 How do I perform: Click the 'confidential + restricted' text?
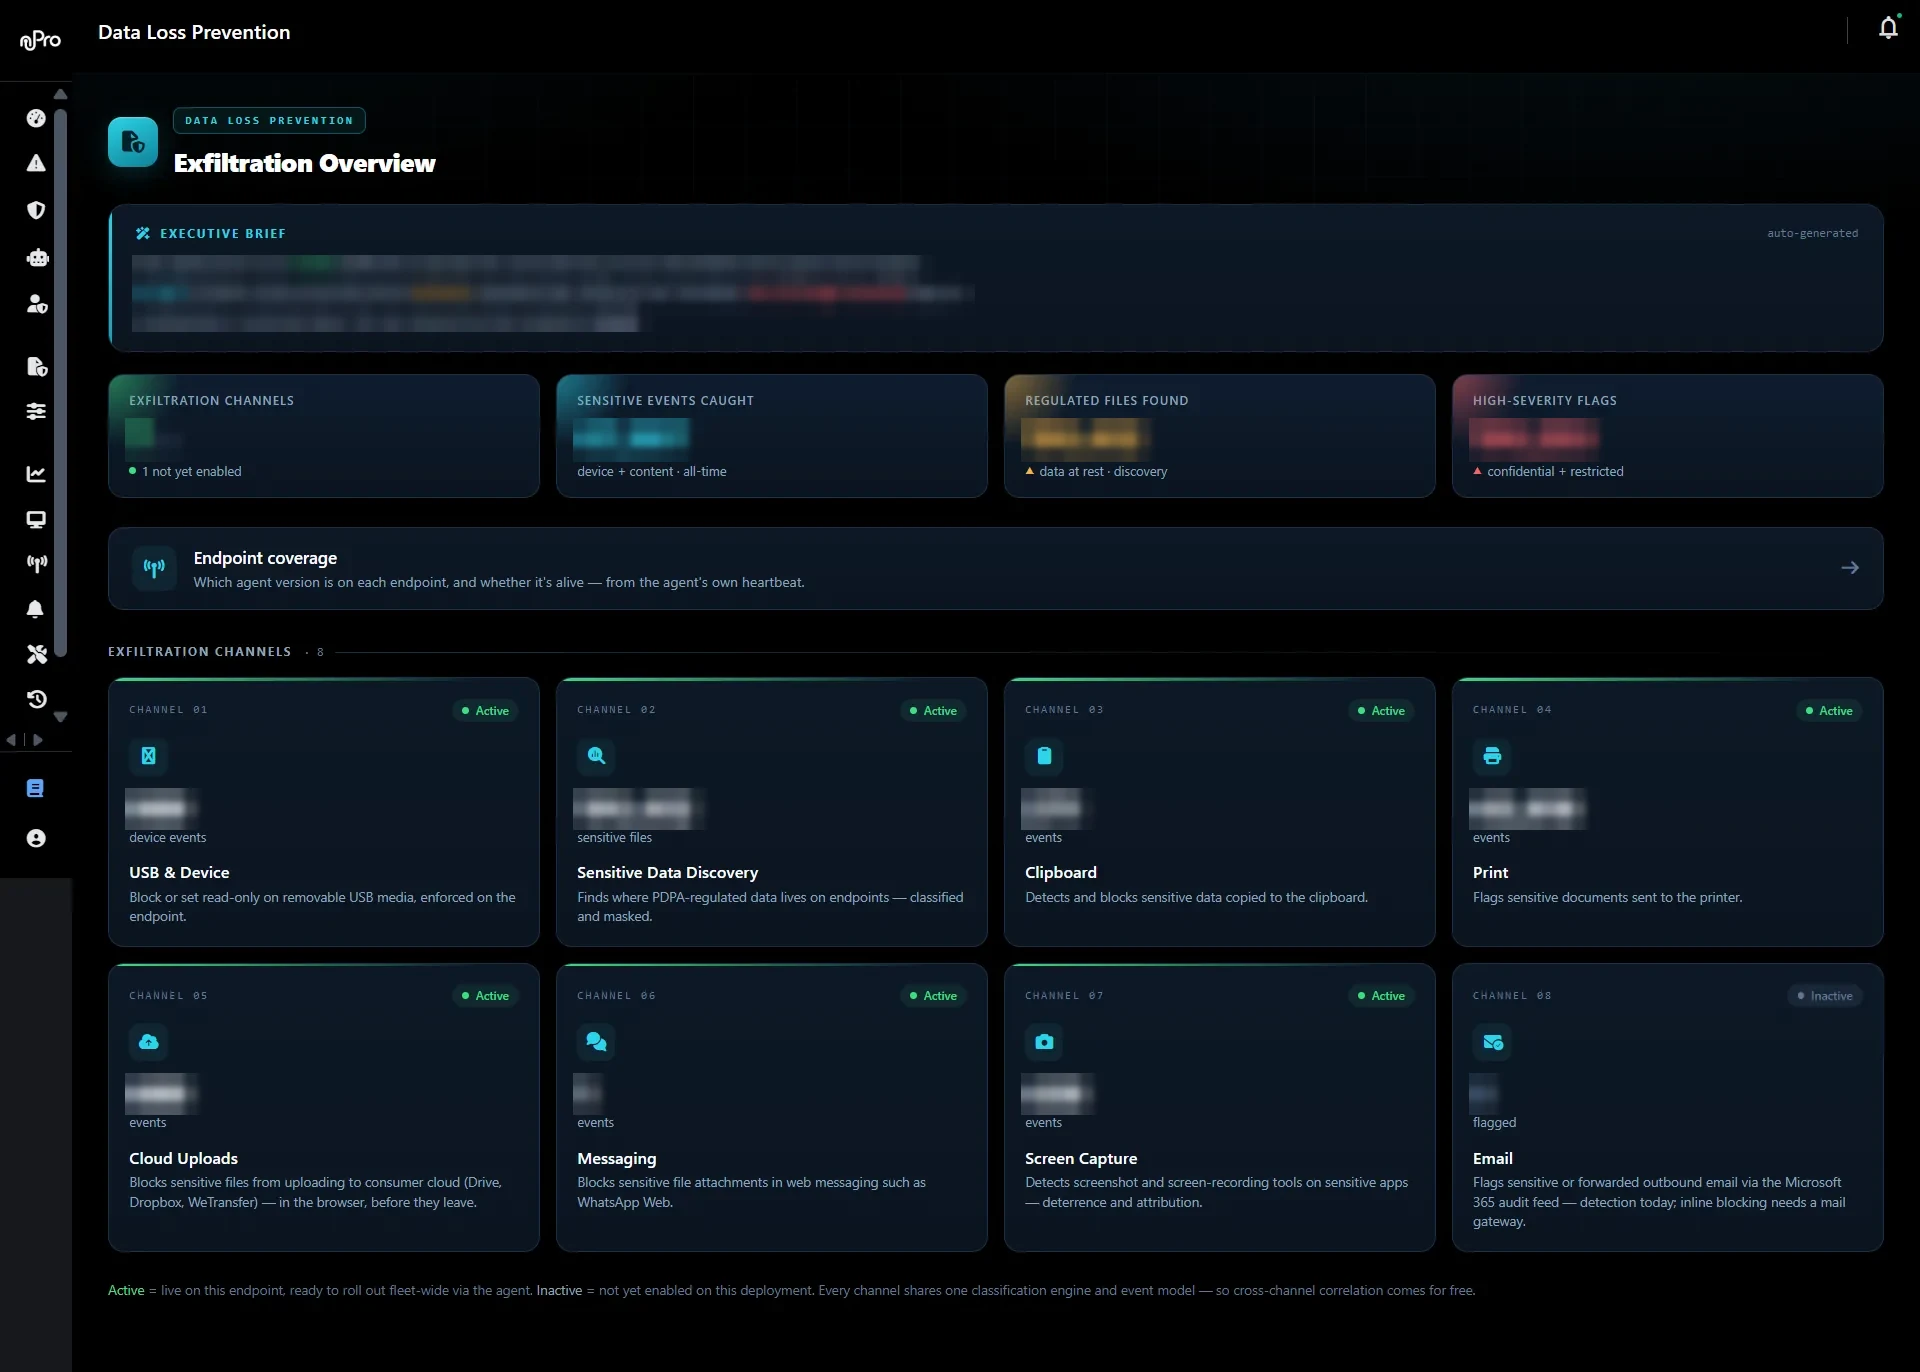(1555, 472)
